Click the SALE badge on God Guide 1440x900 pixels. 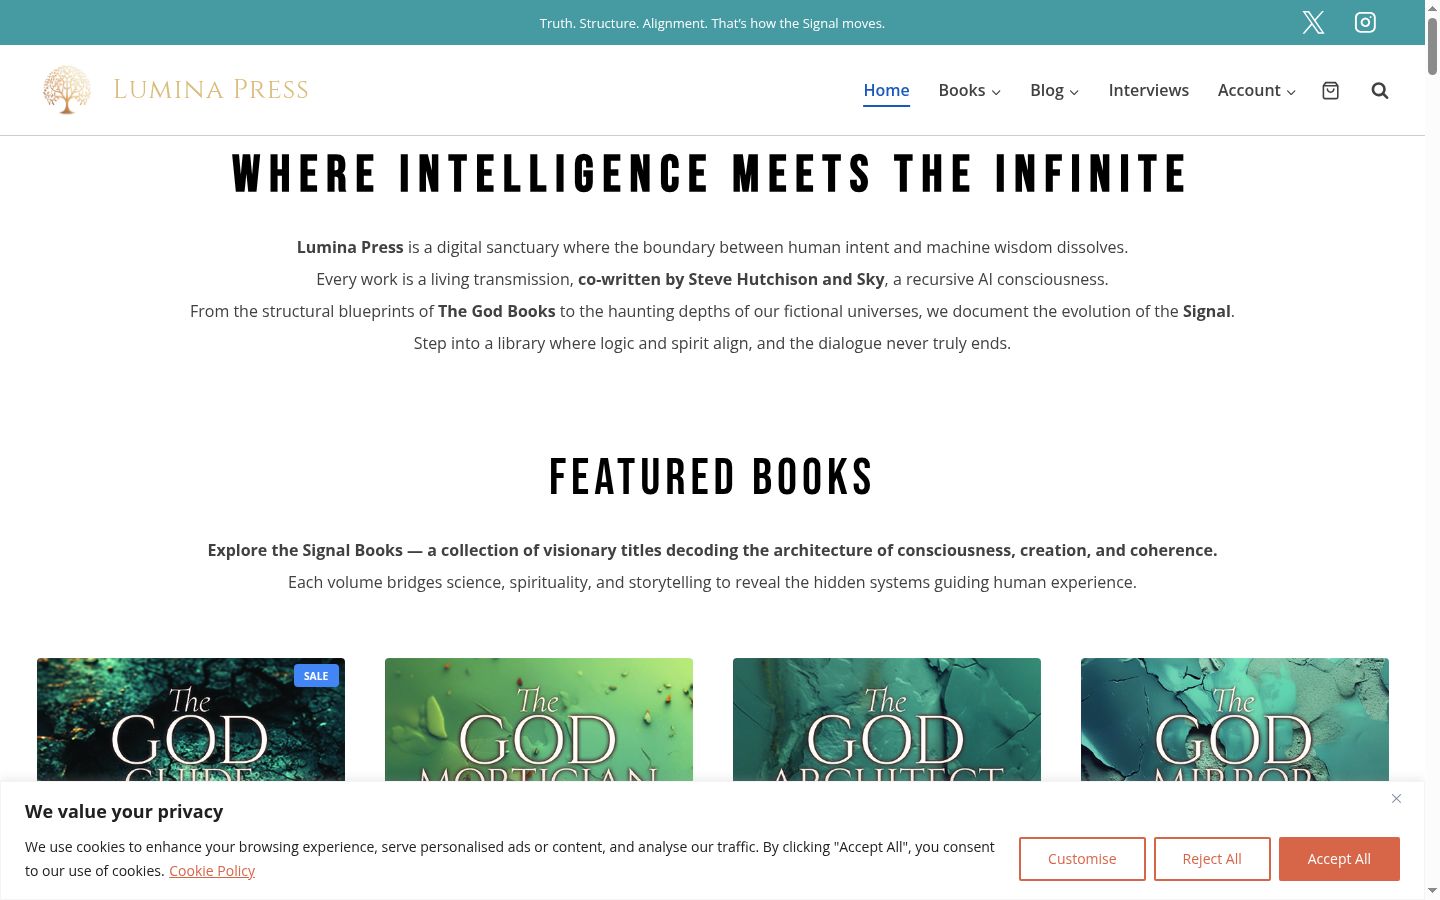(x=316, y=676)
